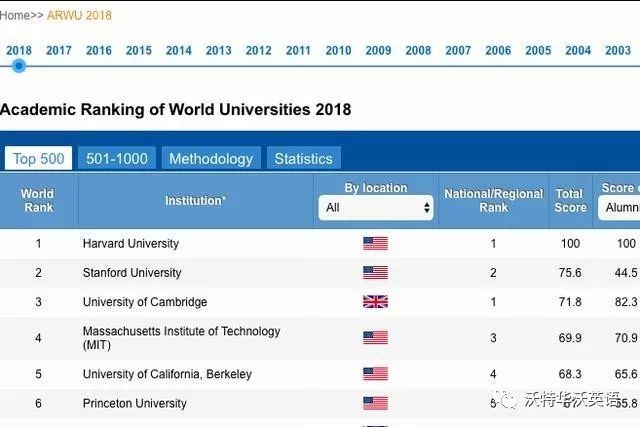Click the US flag in Harvard row

(376, 243)
